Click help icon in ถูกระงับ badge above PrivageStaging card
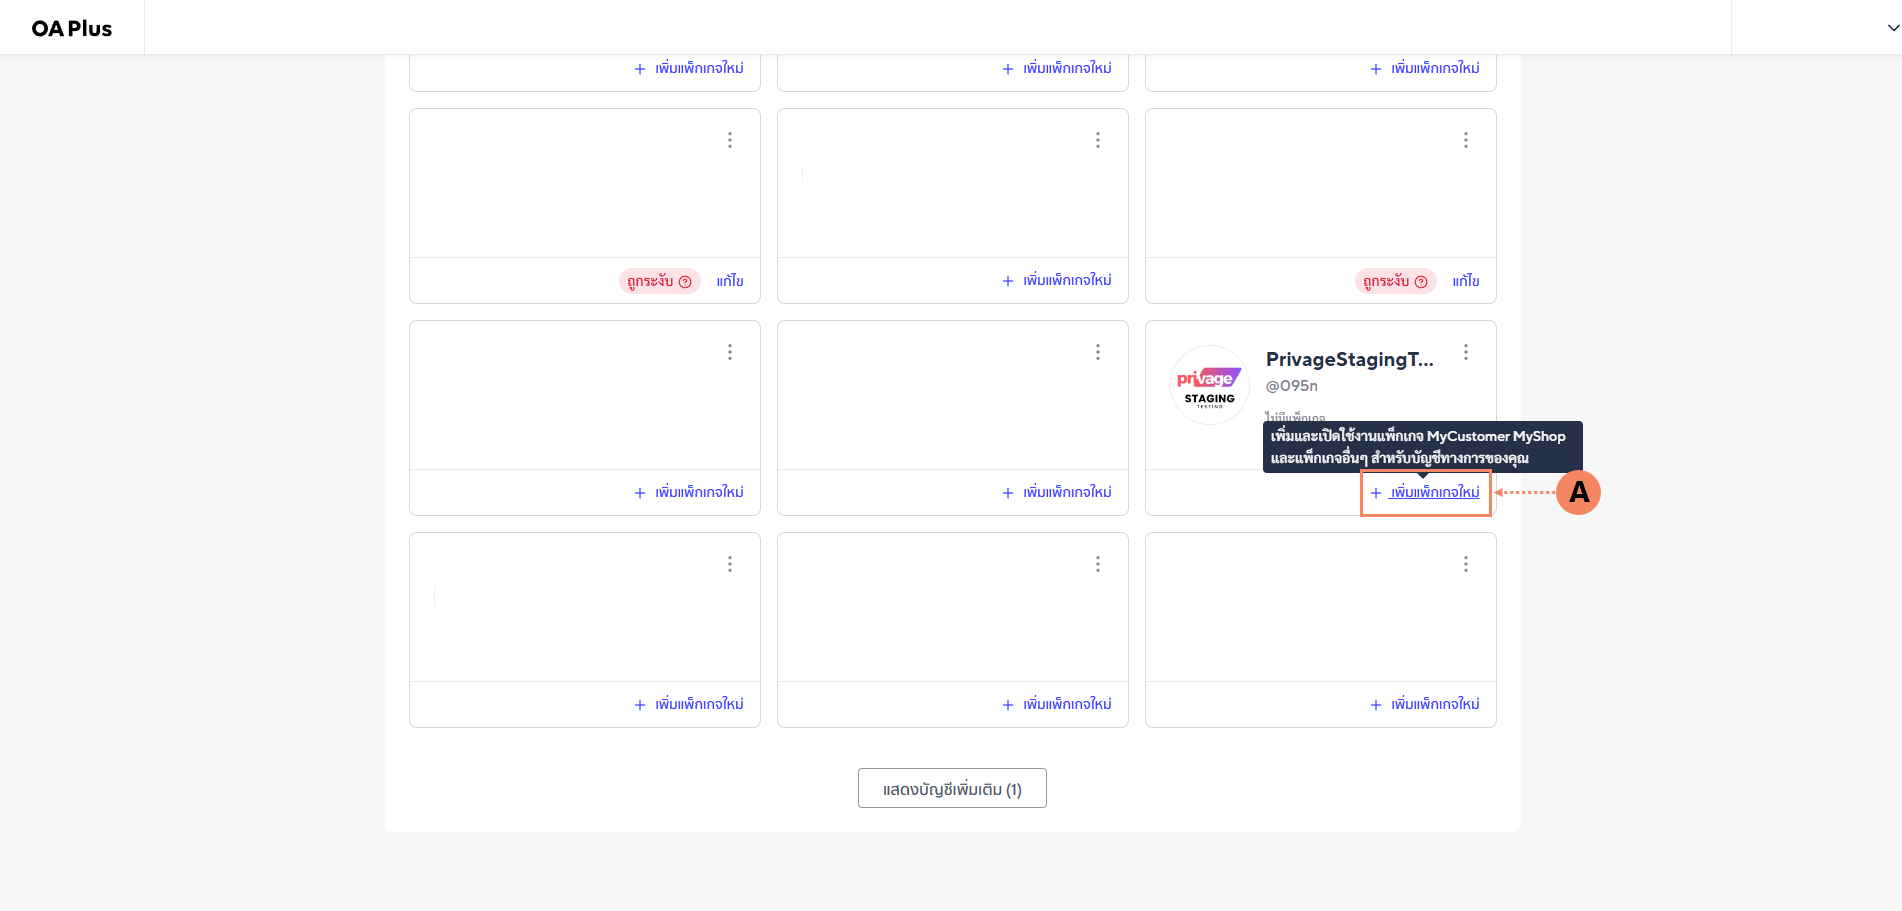Viewport: 1902px width, 911px height. tap(1421, 282)
